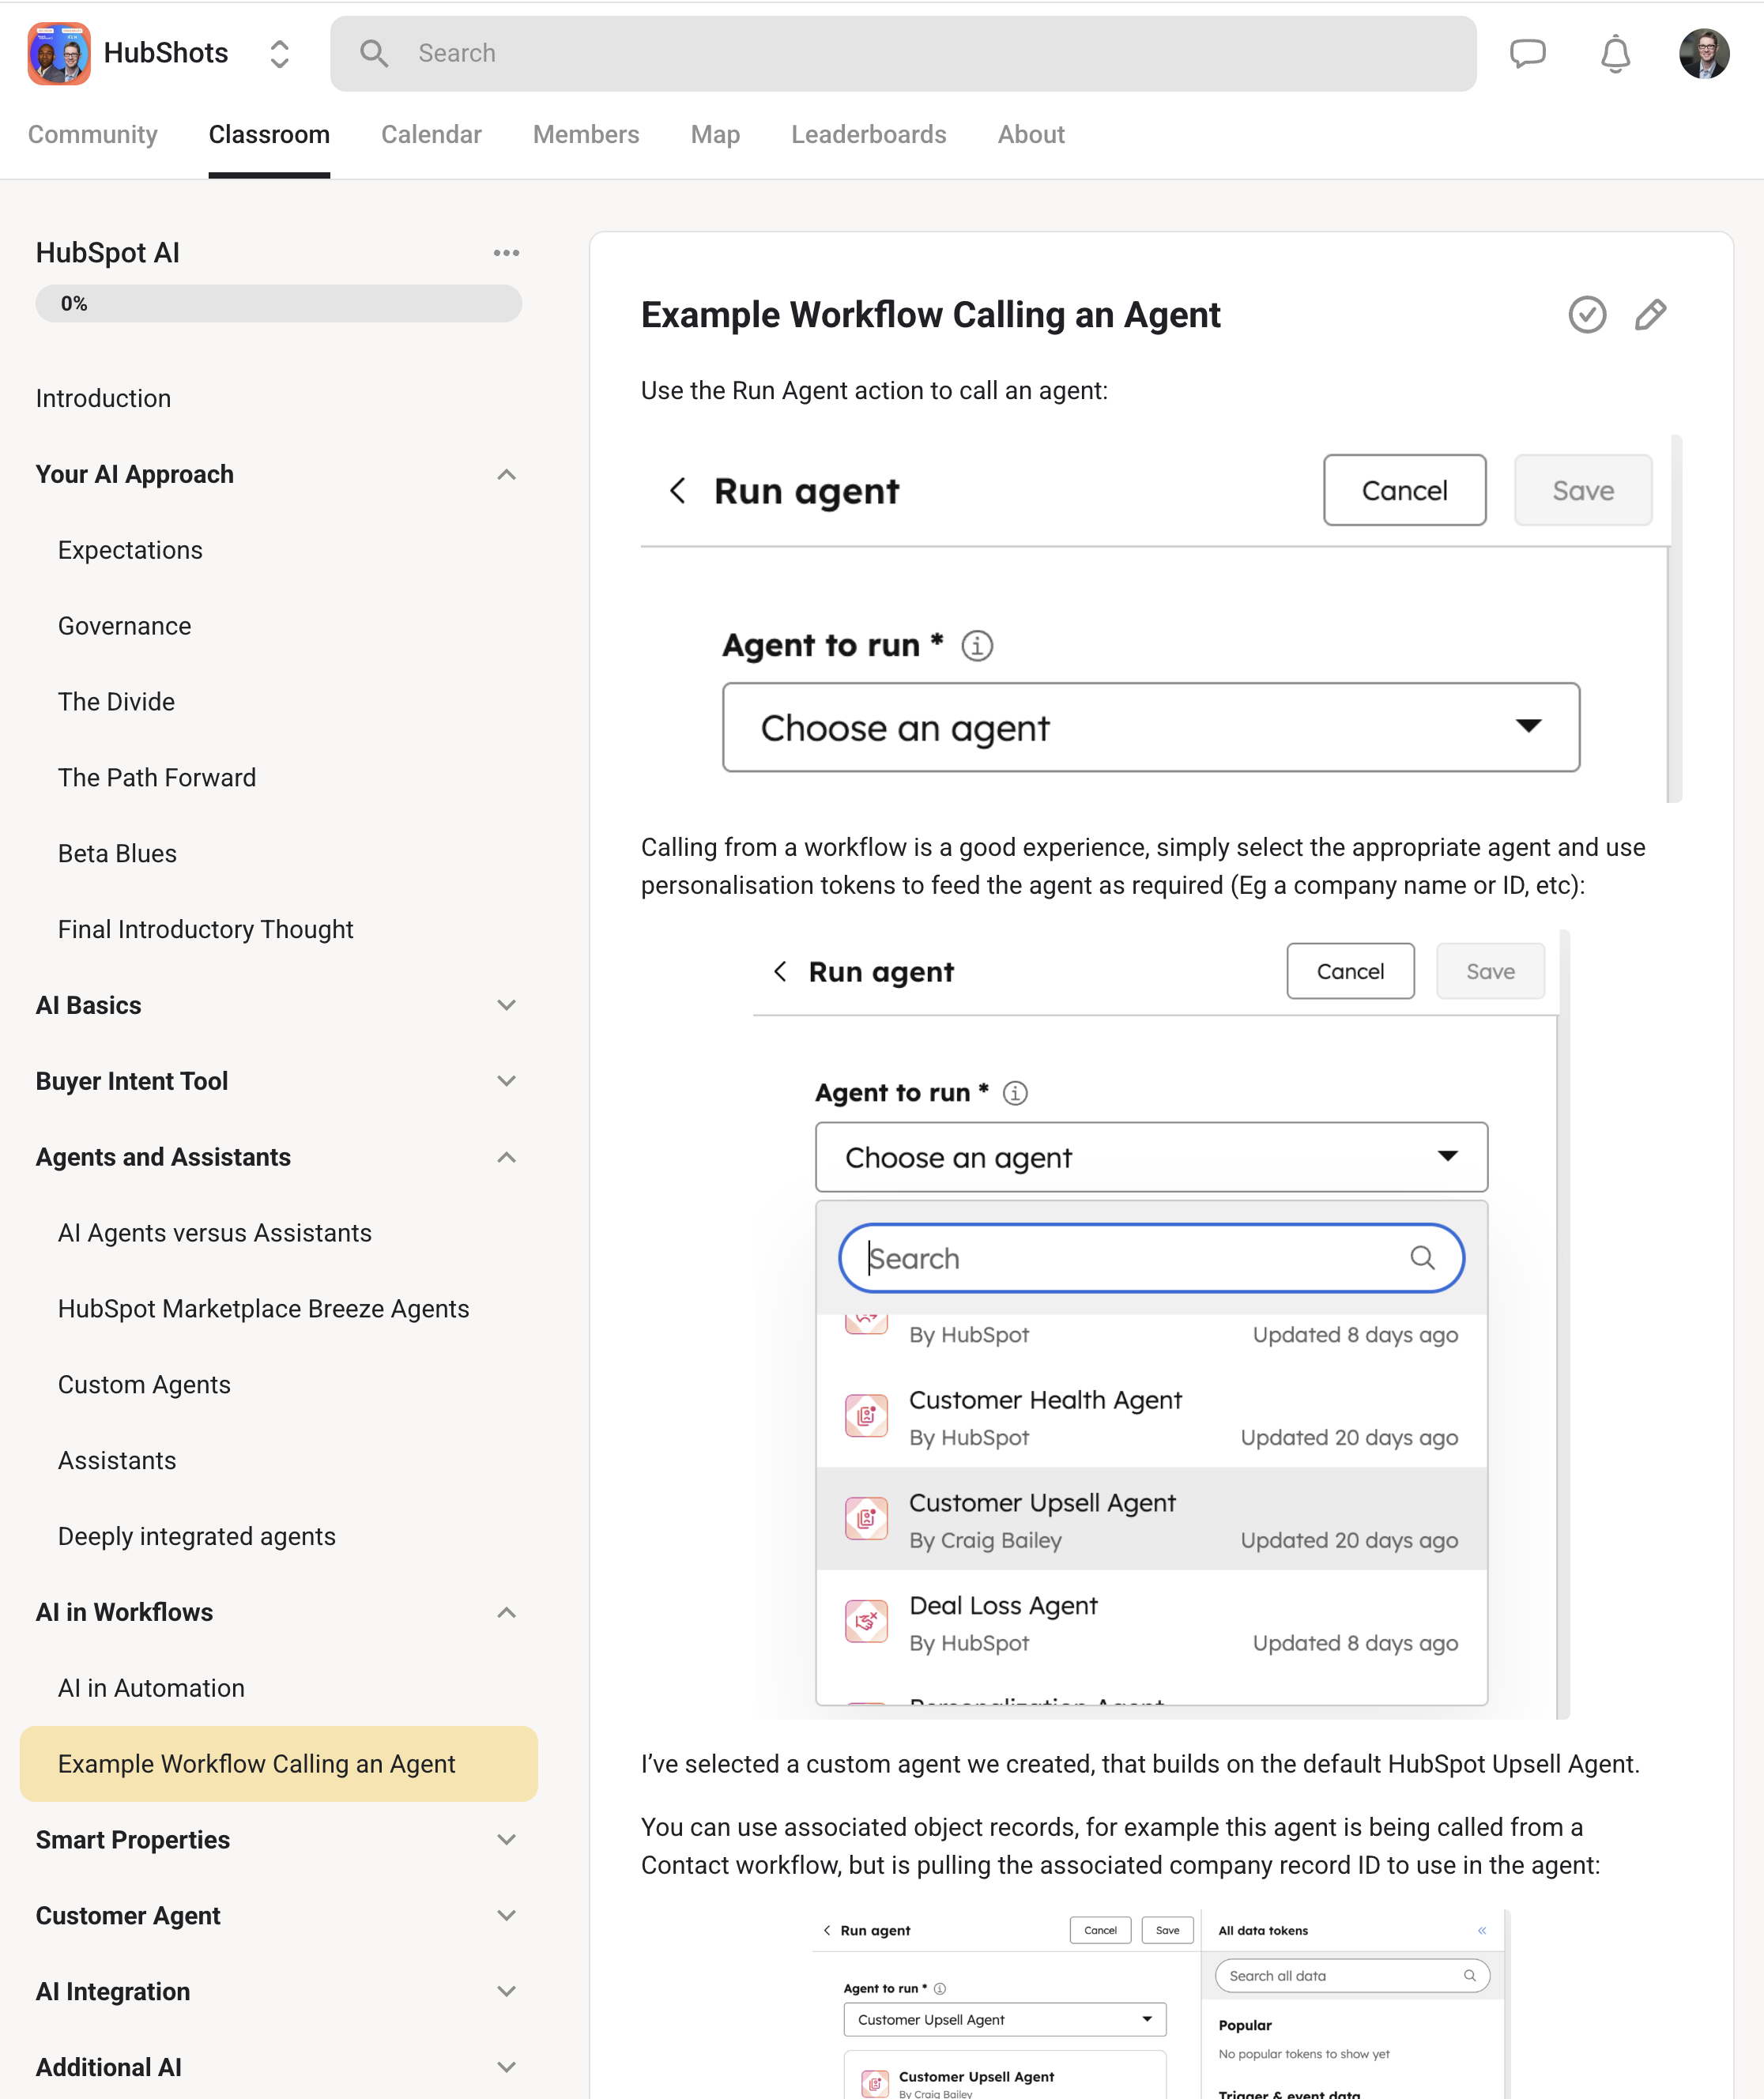Click the 0% course progress bar

click(278, 304)
